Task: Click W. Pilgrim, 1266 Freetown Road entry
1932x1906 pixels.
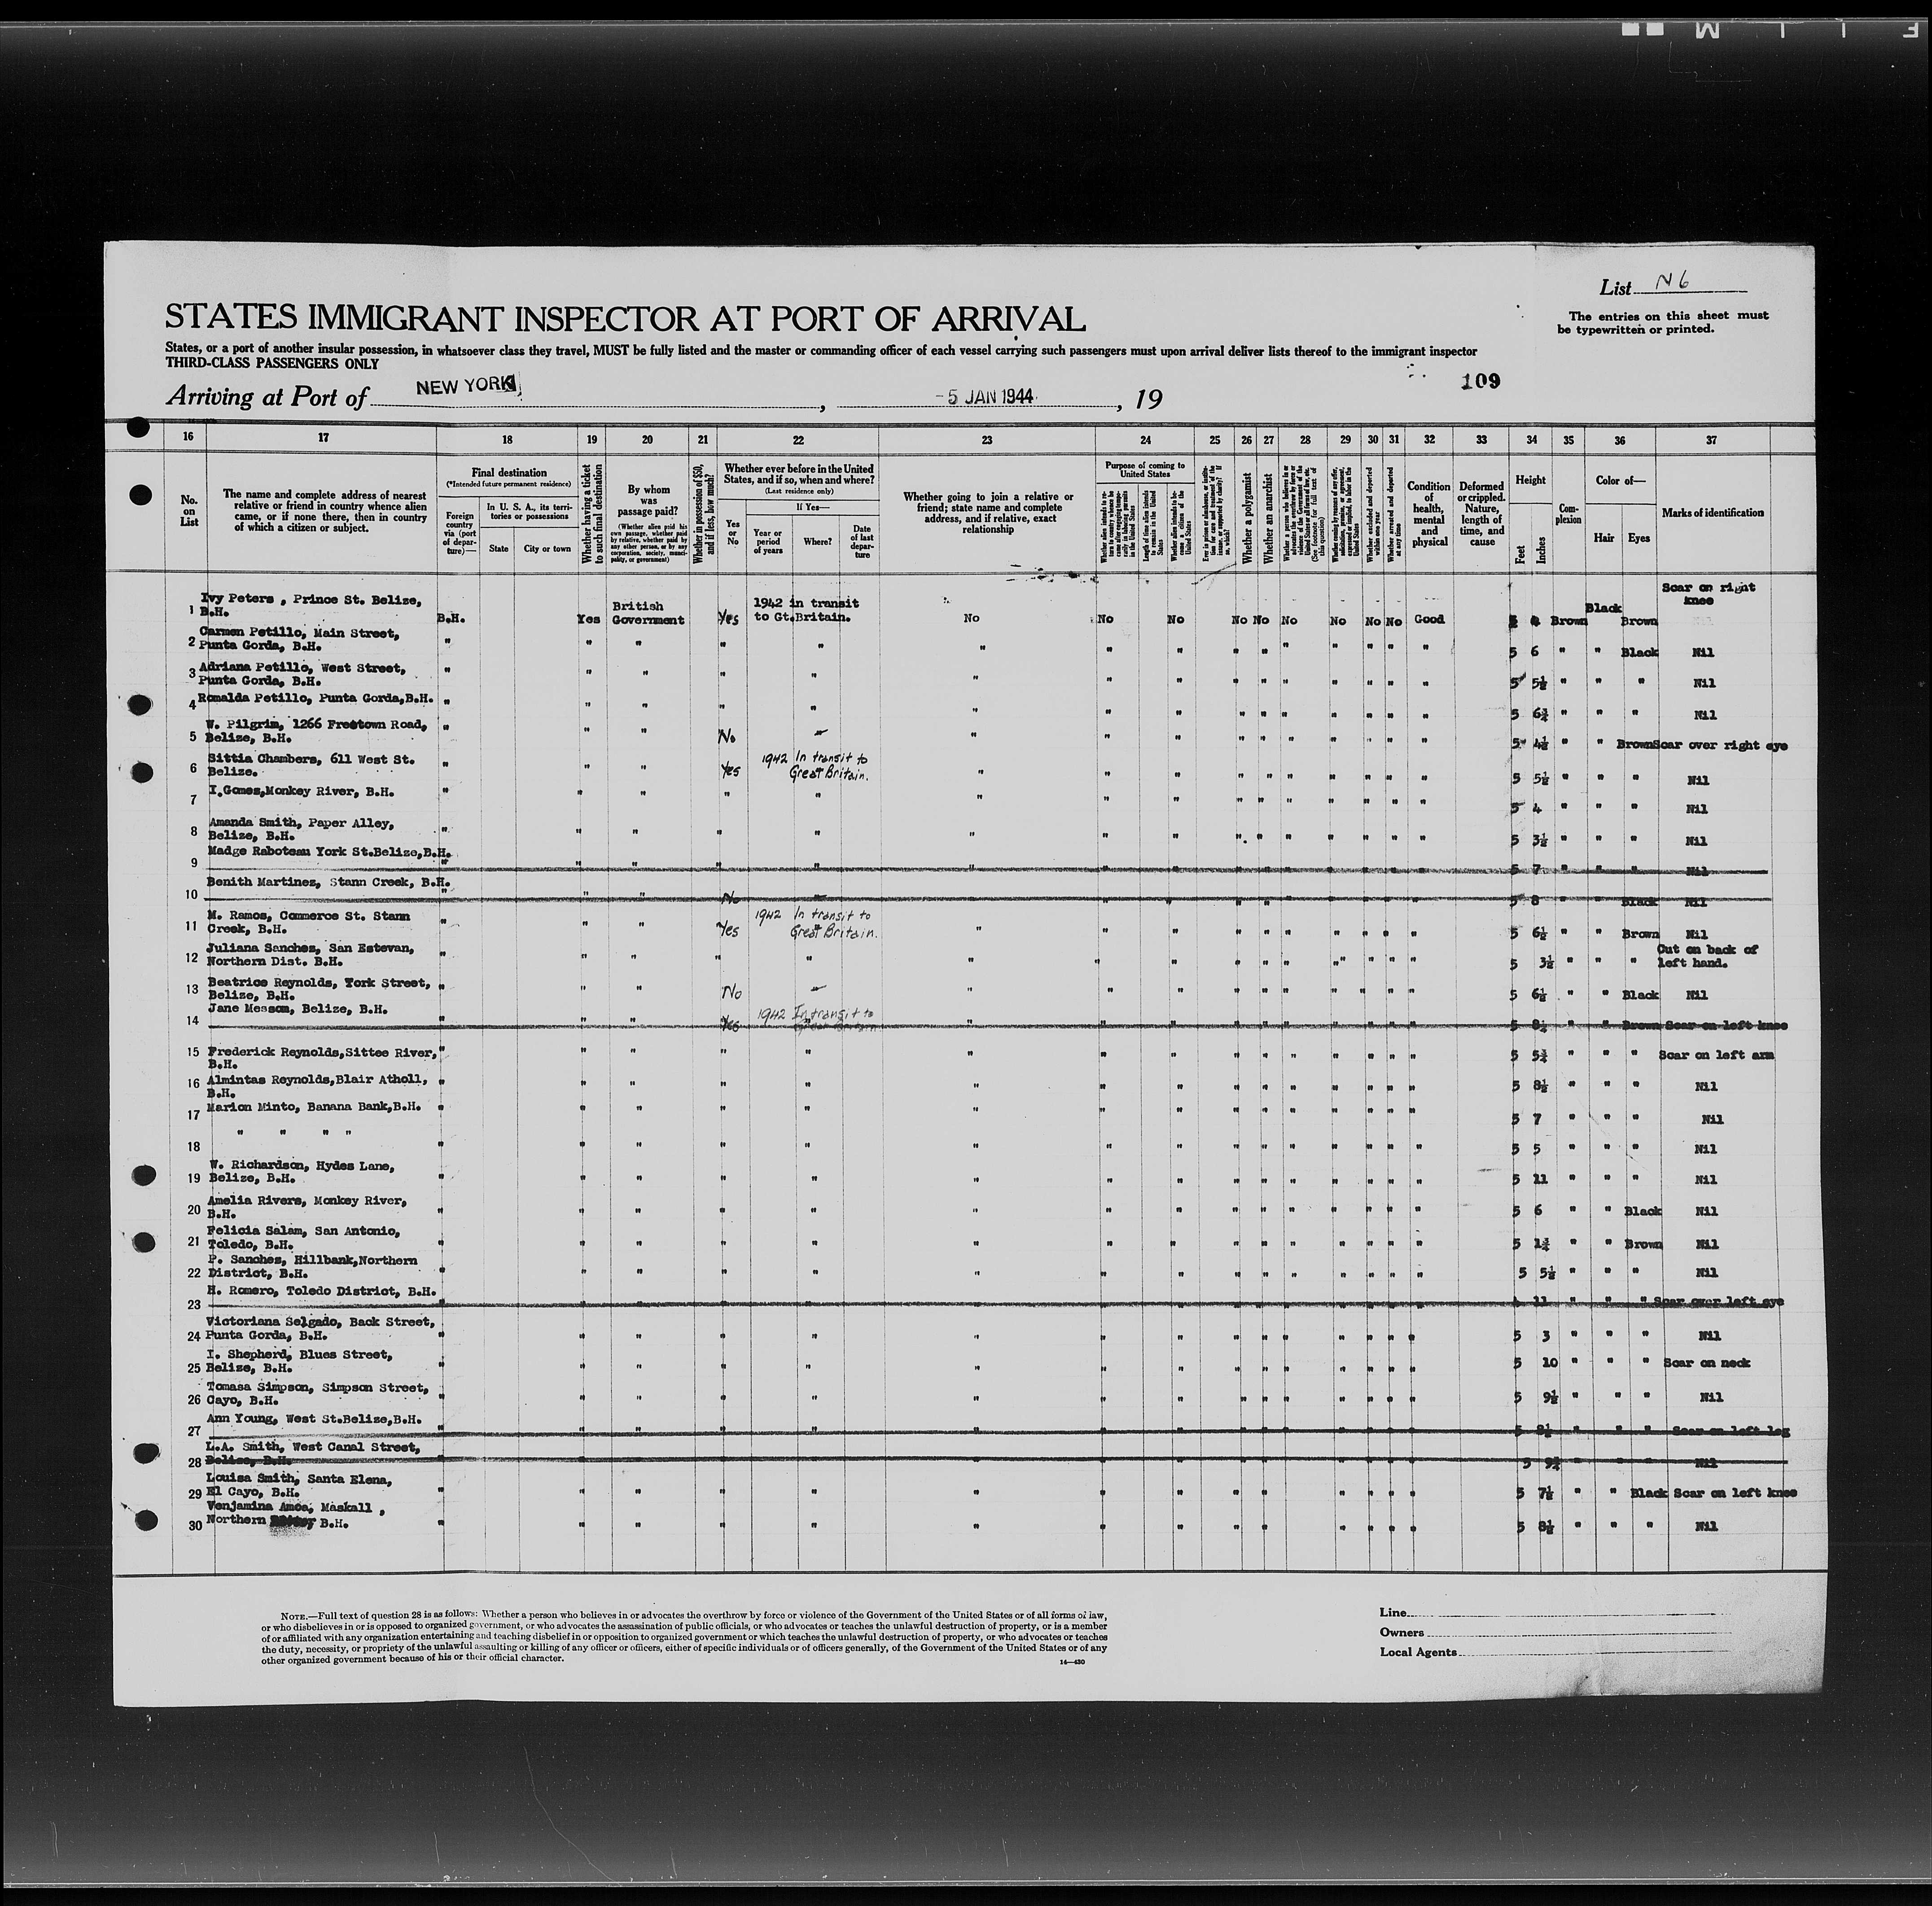Action: click(316, 730)
